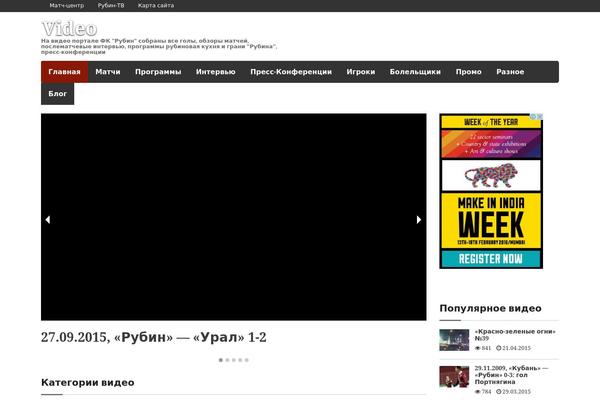Open Карта сайта link in top bar
Viewport: 600px width, 400px height.
coord(156,5)
